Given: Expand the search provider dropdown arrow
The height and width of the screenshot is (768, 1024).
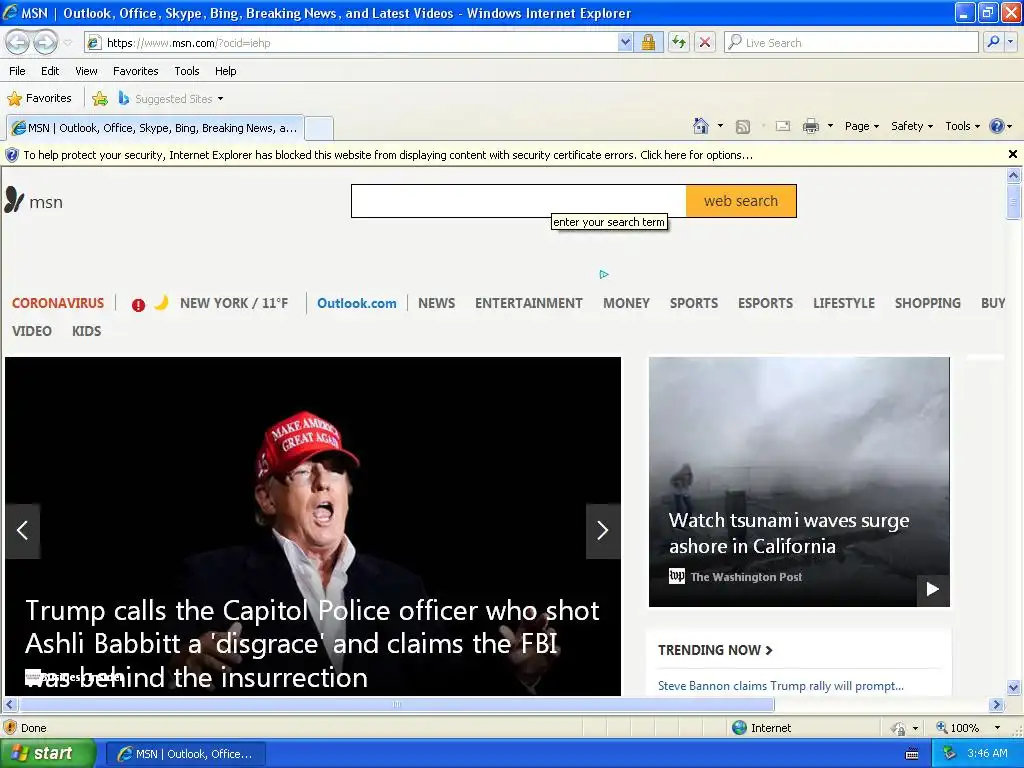Looking at the screenshot, I should 1010,42.
